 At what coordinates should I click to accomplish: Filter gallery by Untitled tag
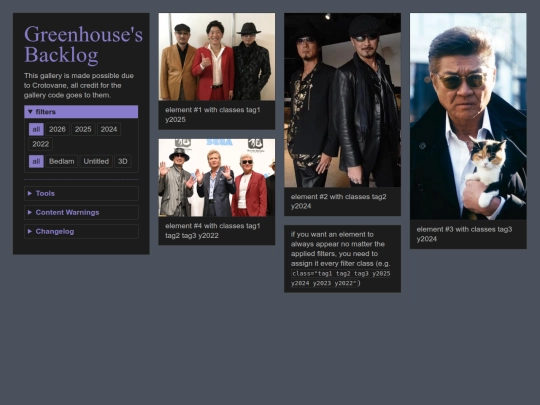[96, 162]
